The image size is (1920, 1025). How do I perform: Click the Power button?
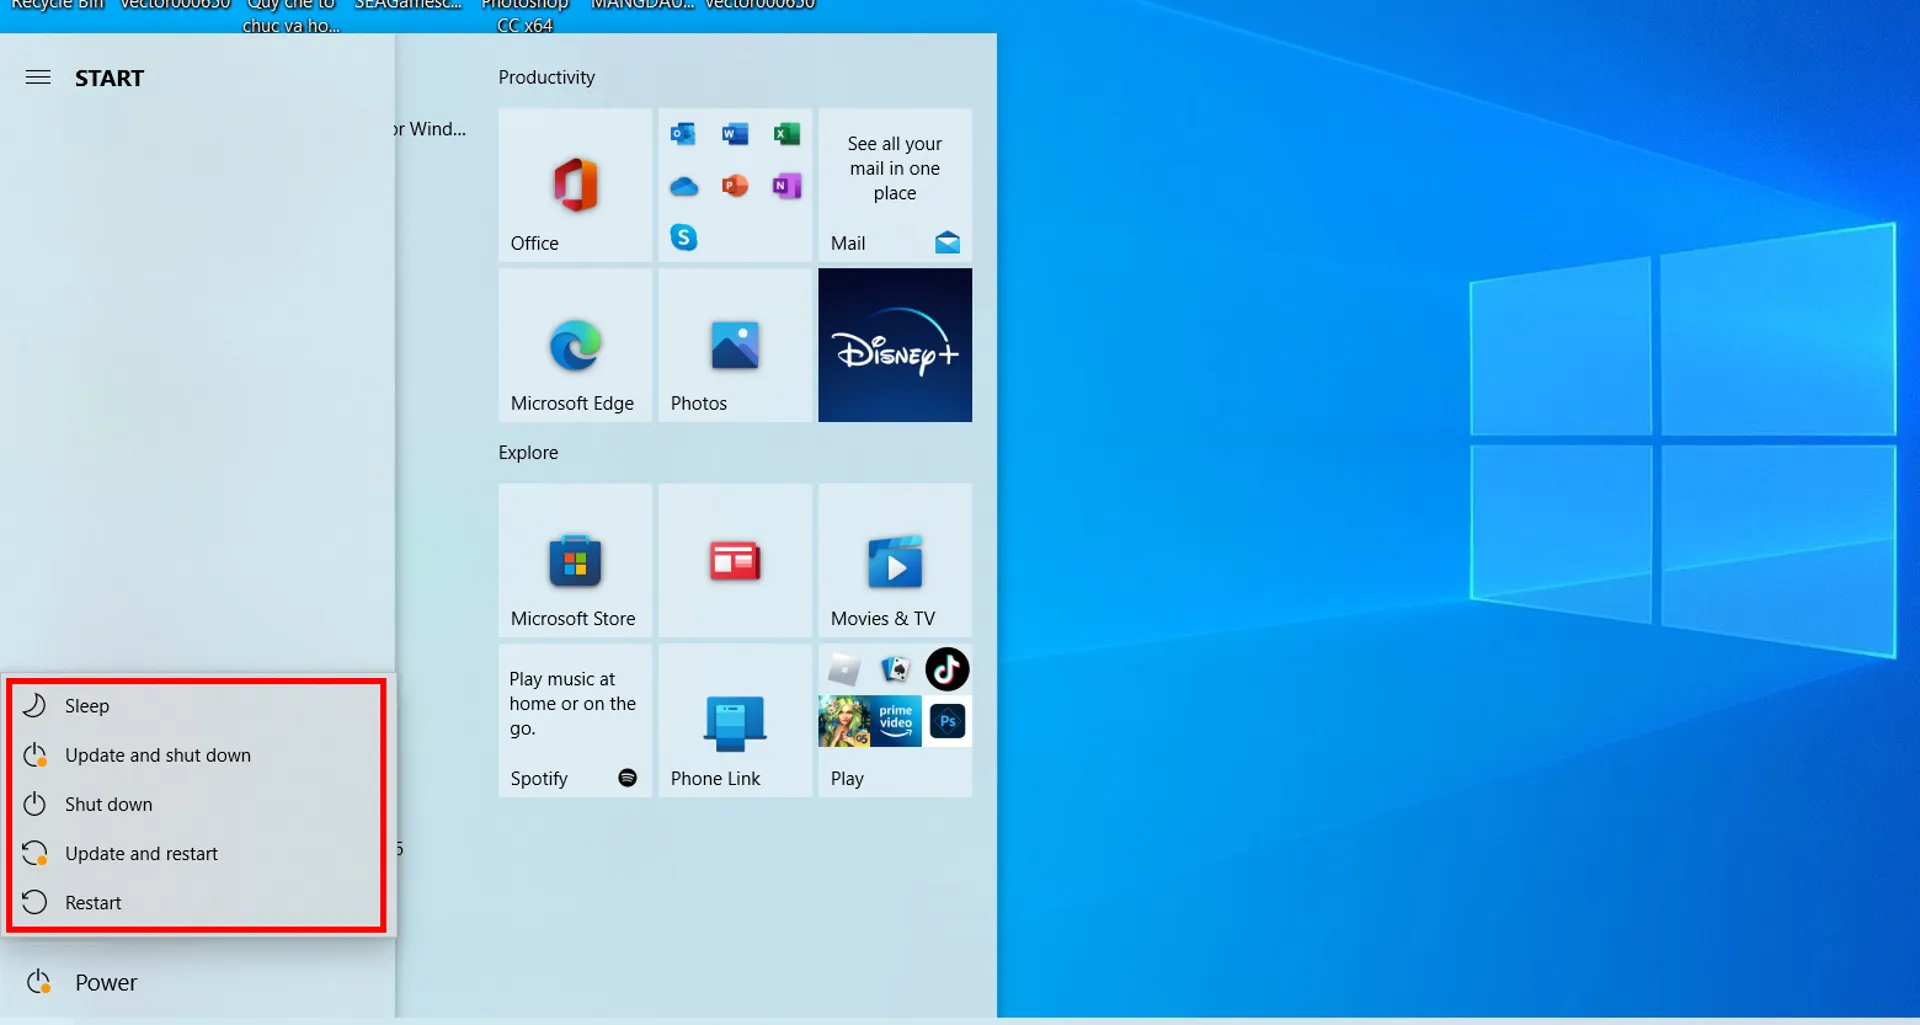point(197,983)
